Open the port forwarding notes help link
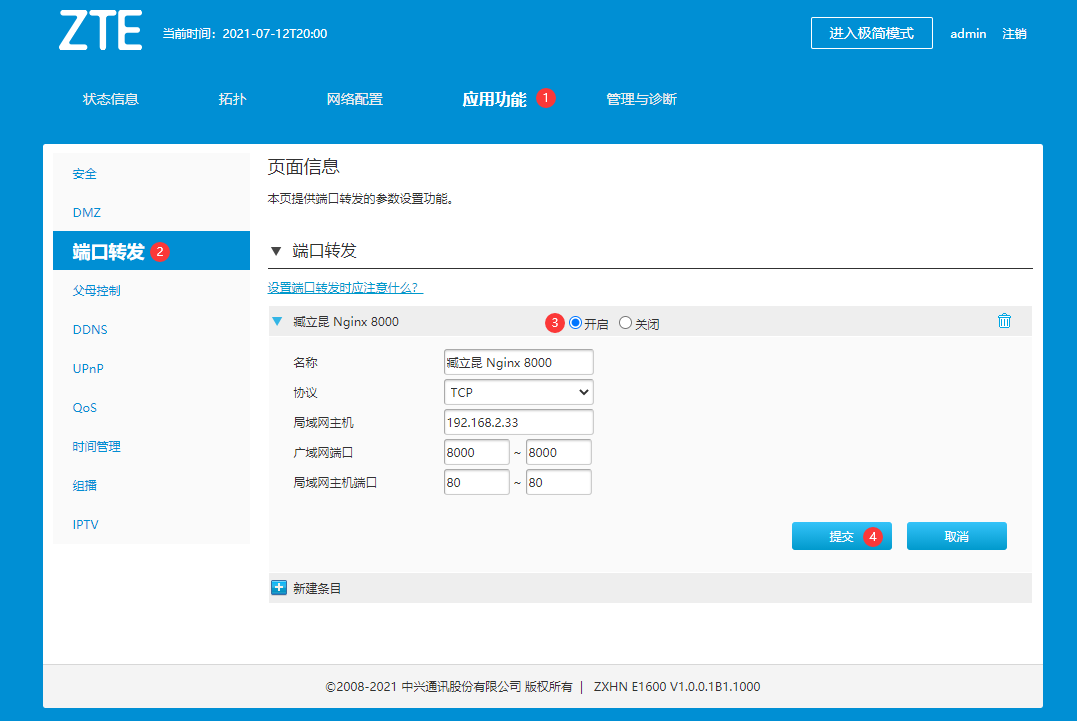 [345, 288]
